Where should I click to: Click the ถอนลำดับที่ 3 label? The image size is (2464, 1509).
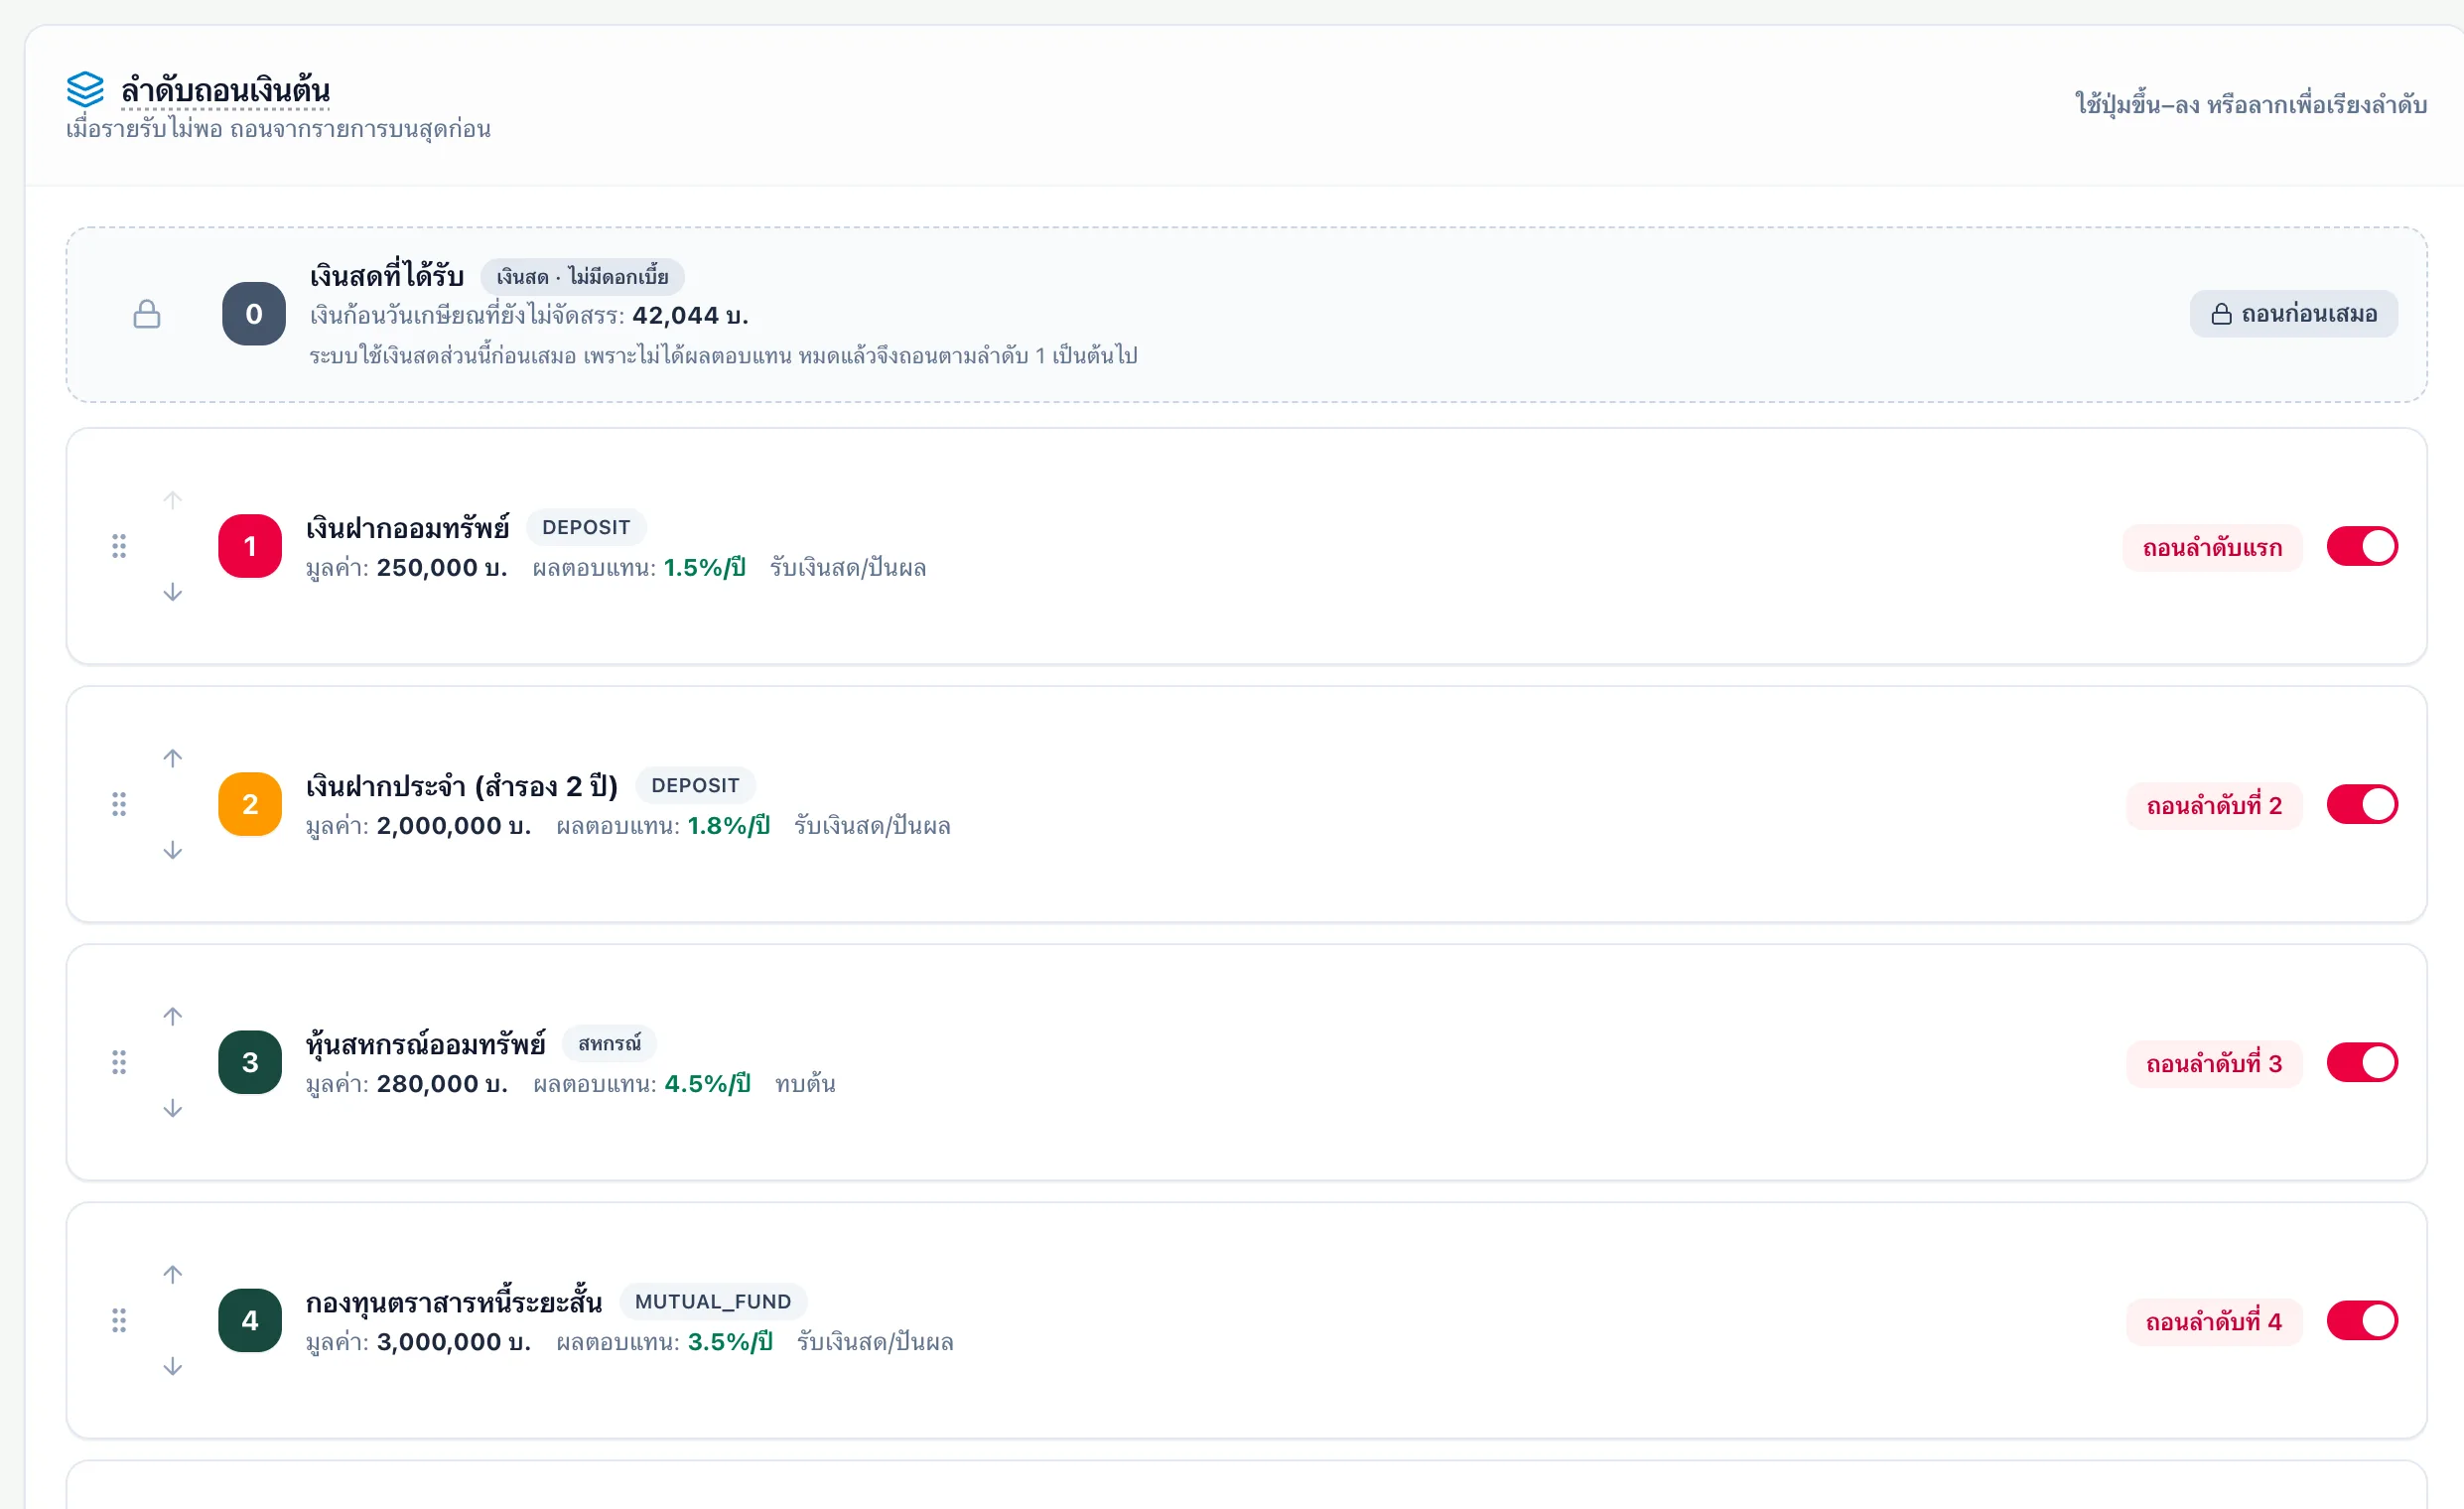[2215, 1064]
